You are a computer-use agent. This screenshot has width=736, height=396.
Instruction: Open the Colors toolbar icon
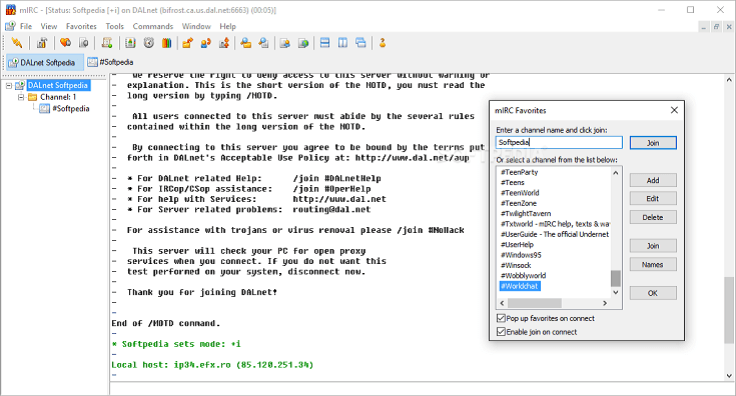(167, 43)
